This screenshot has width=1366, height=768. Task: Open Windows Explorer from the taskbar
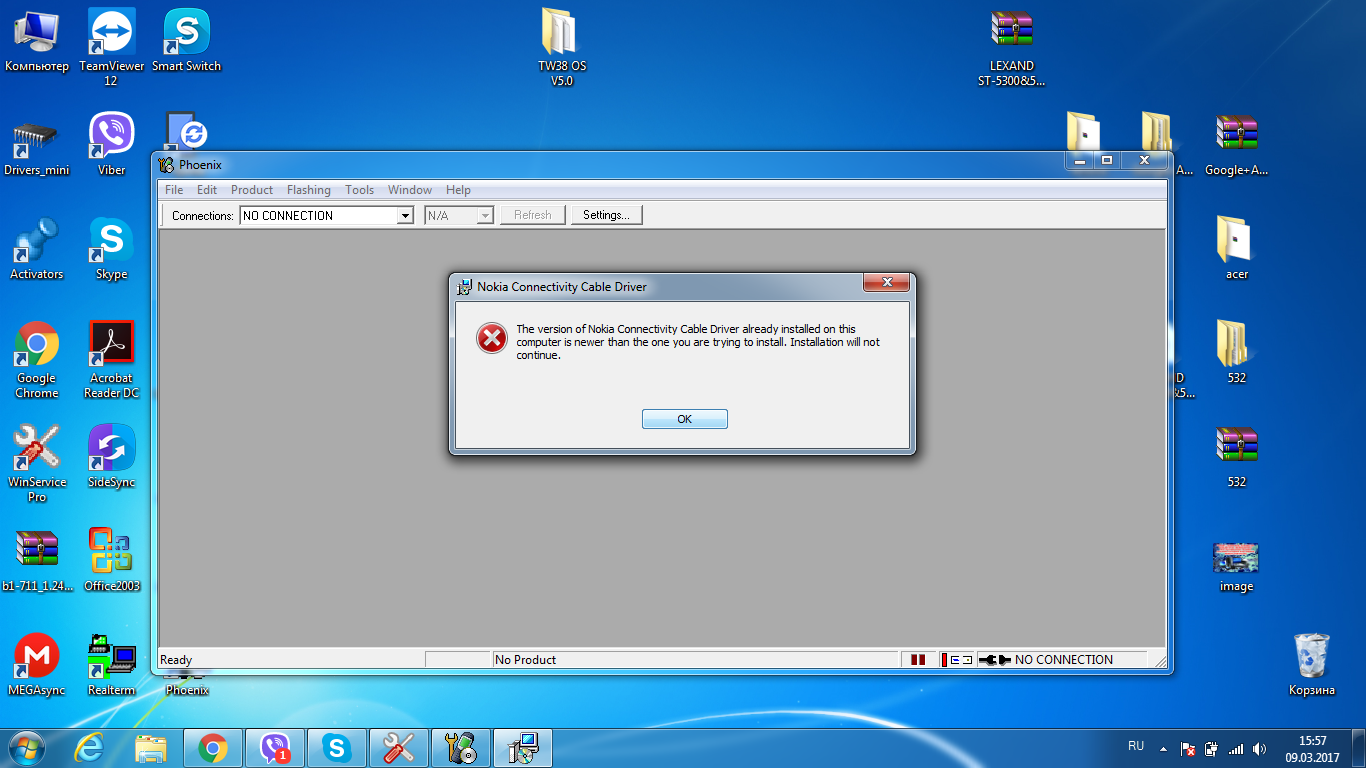[x=151, y=747]
